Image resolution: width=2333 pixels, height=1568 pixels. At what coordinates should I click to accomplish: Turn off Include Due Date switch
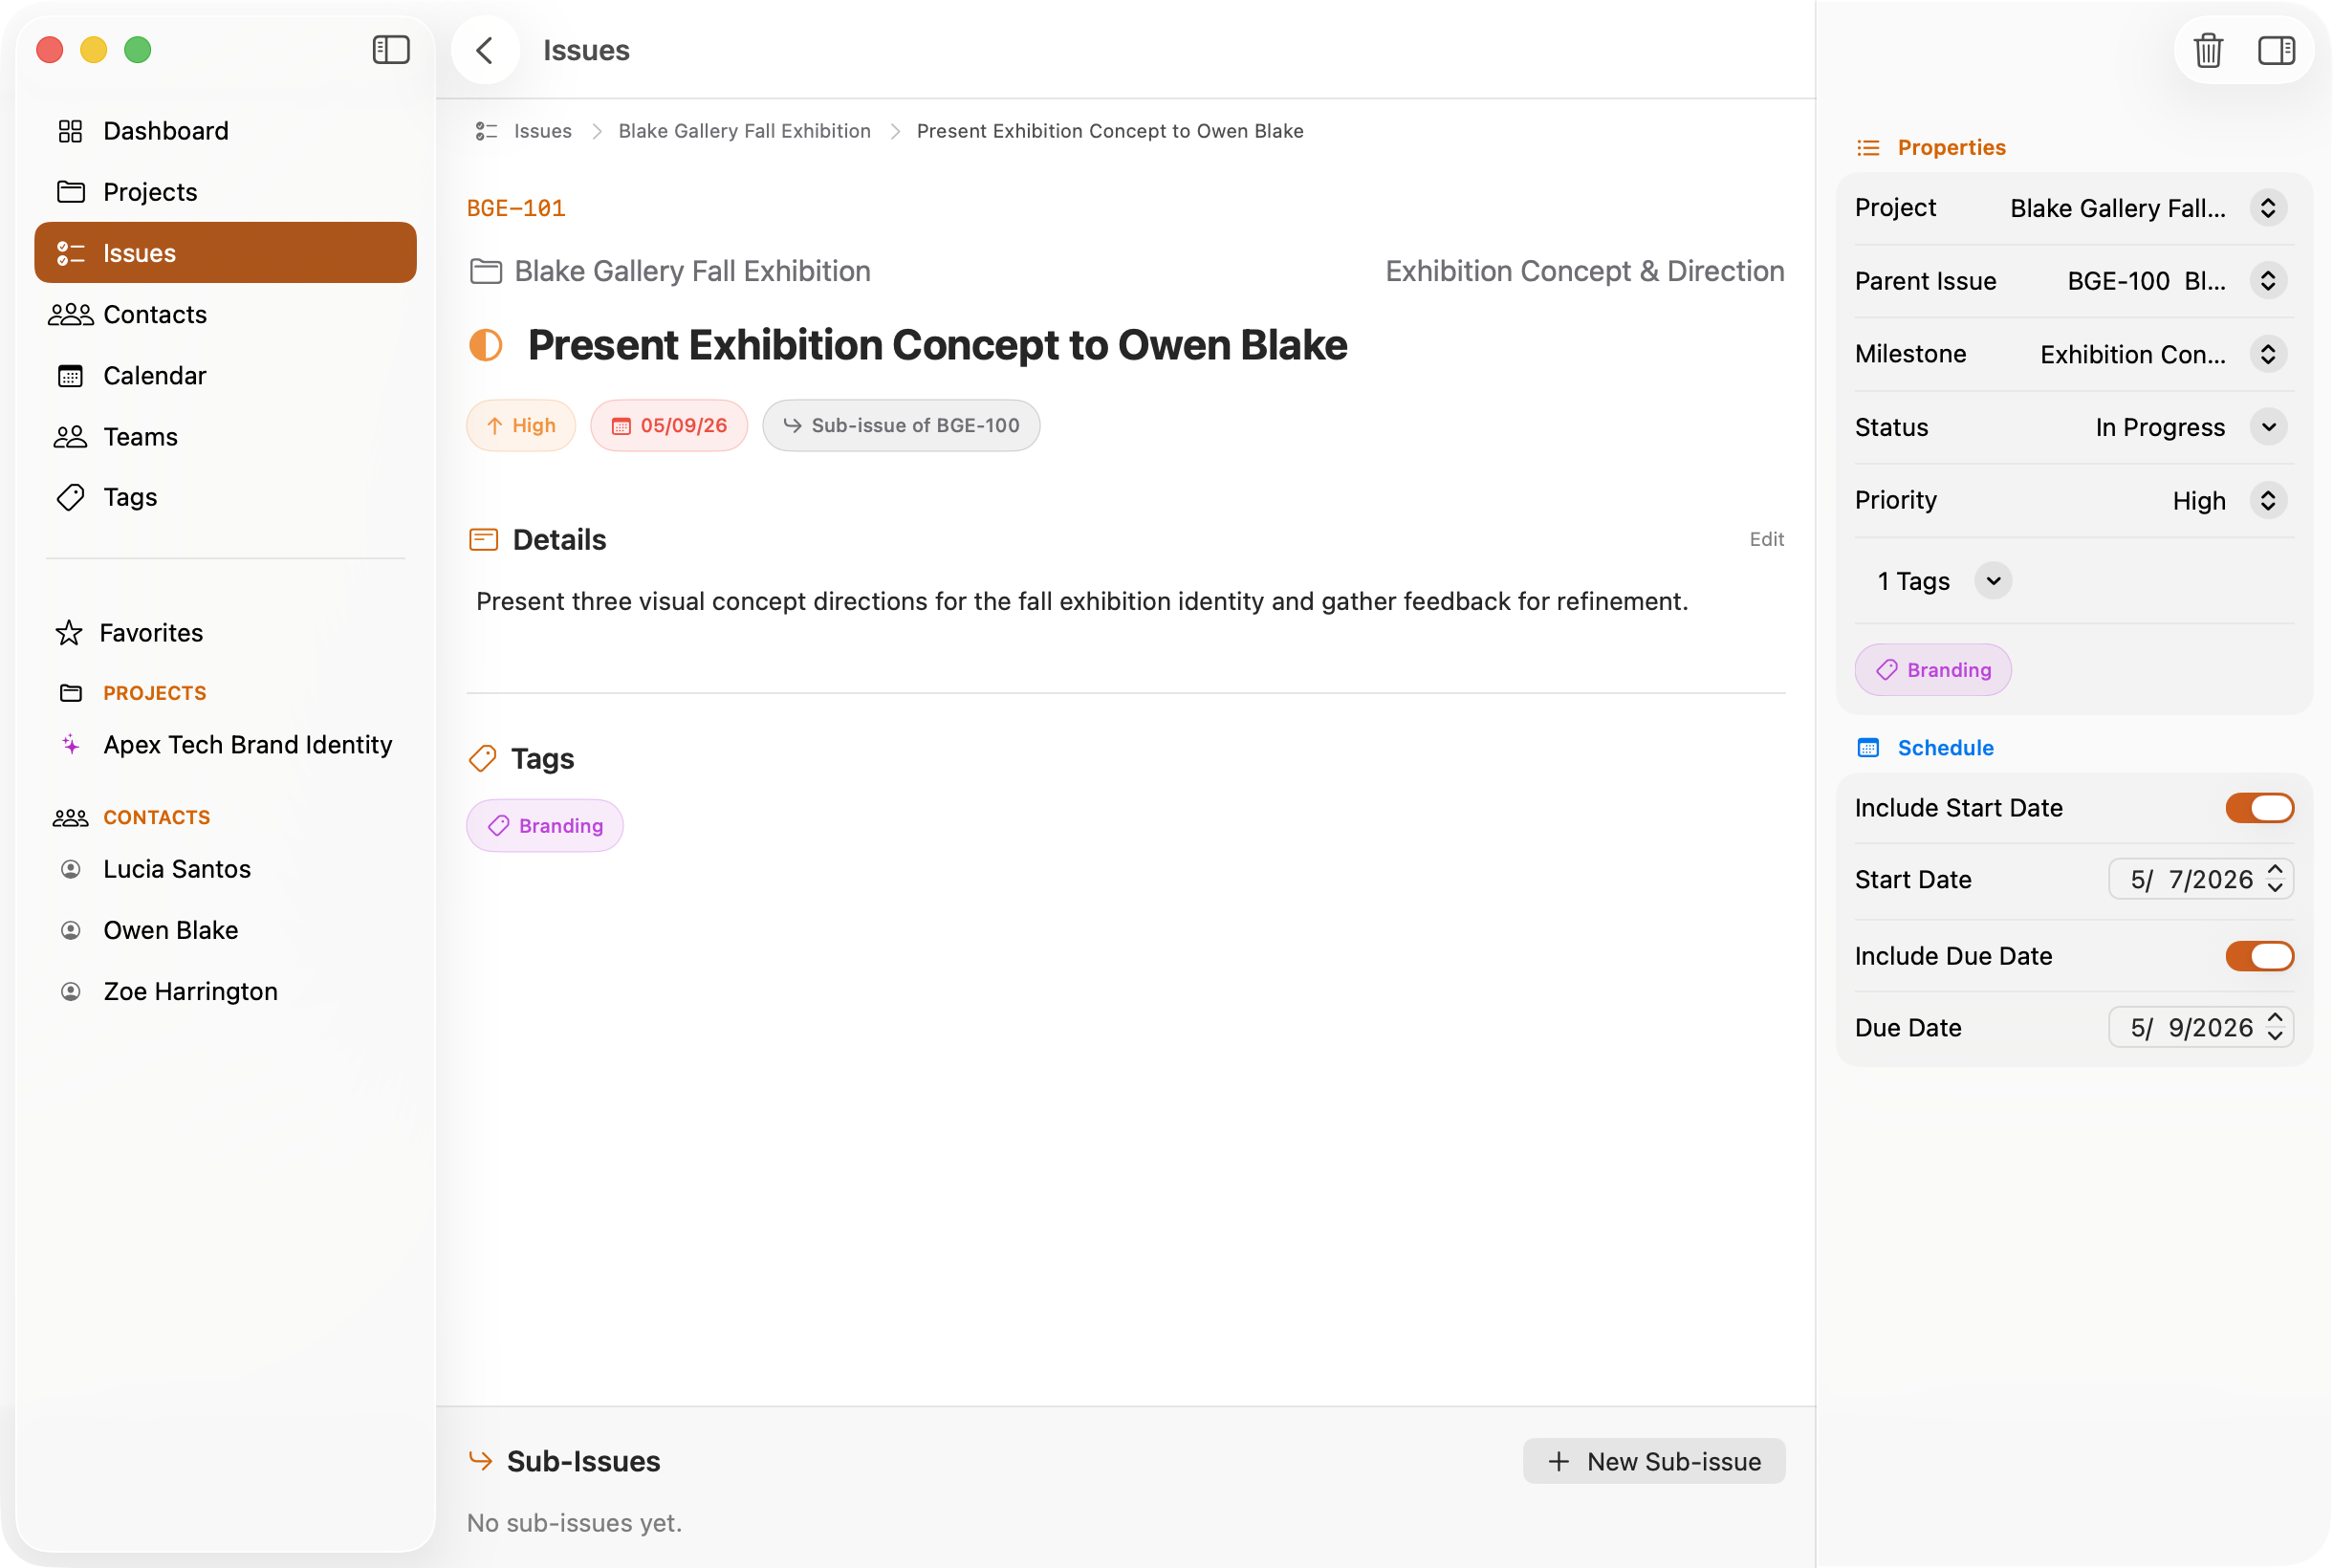[2259, 956]
